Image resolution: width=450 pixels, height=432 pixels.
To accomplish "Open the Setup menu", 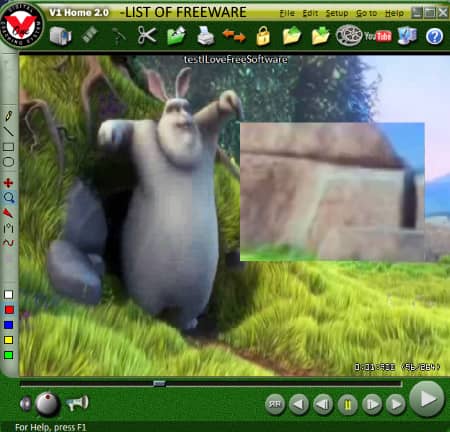I will point(337,13).
